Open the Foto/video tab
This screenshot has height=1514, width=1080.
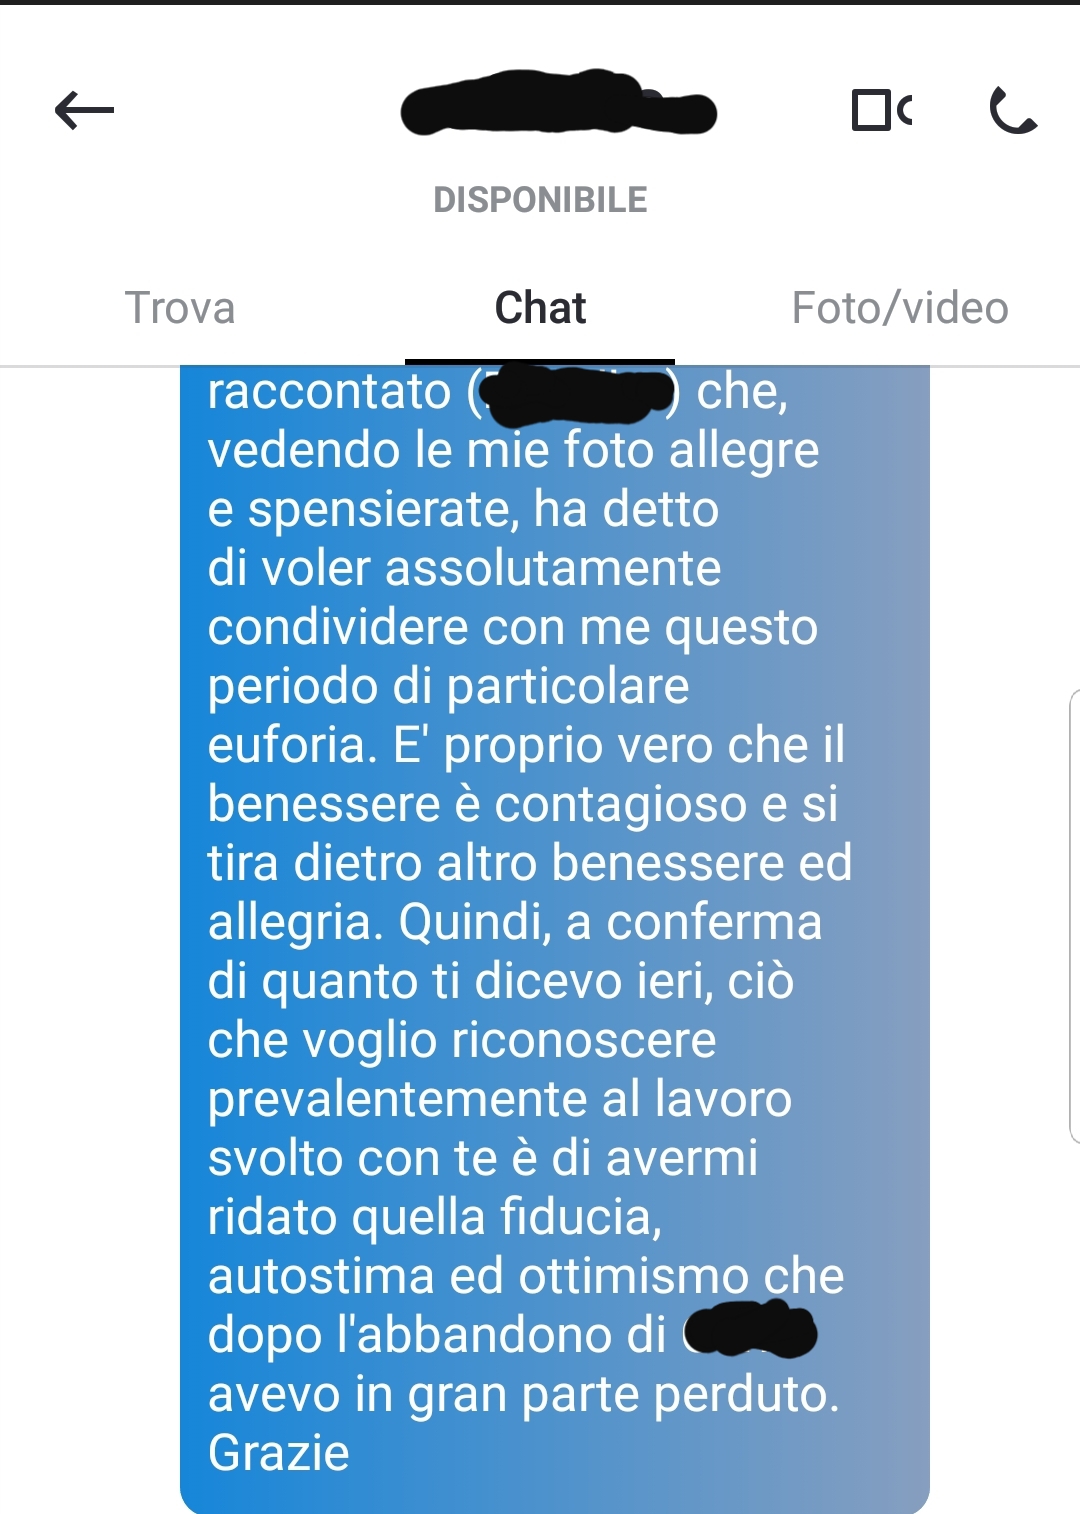(900, 308)
